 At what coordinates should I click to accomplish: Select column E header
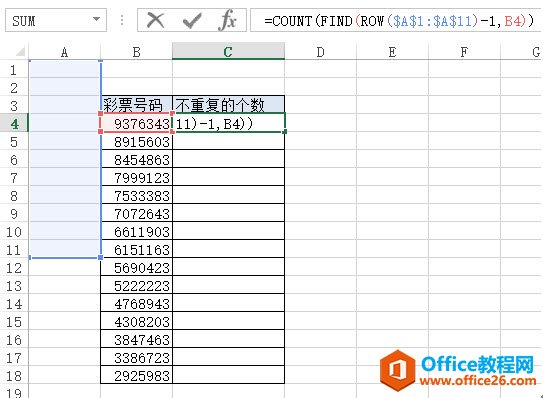pos(392,52)
